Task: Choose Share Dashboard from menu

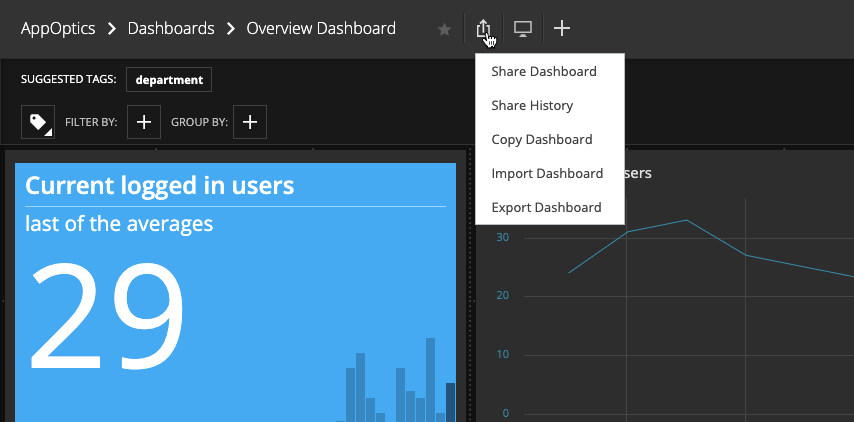Action: tap(550, 71)
